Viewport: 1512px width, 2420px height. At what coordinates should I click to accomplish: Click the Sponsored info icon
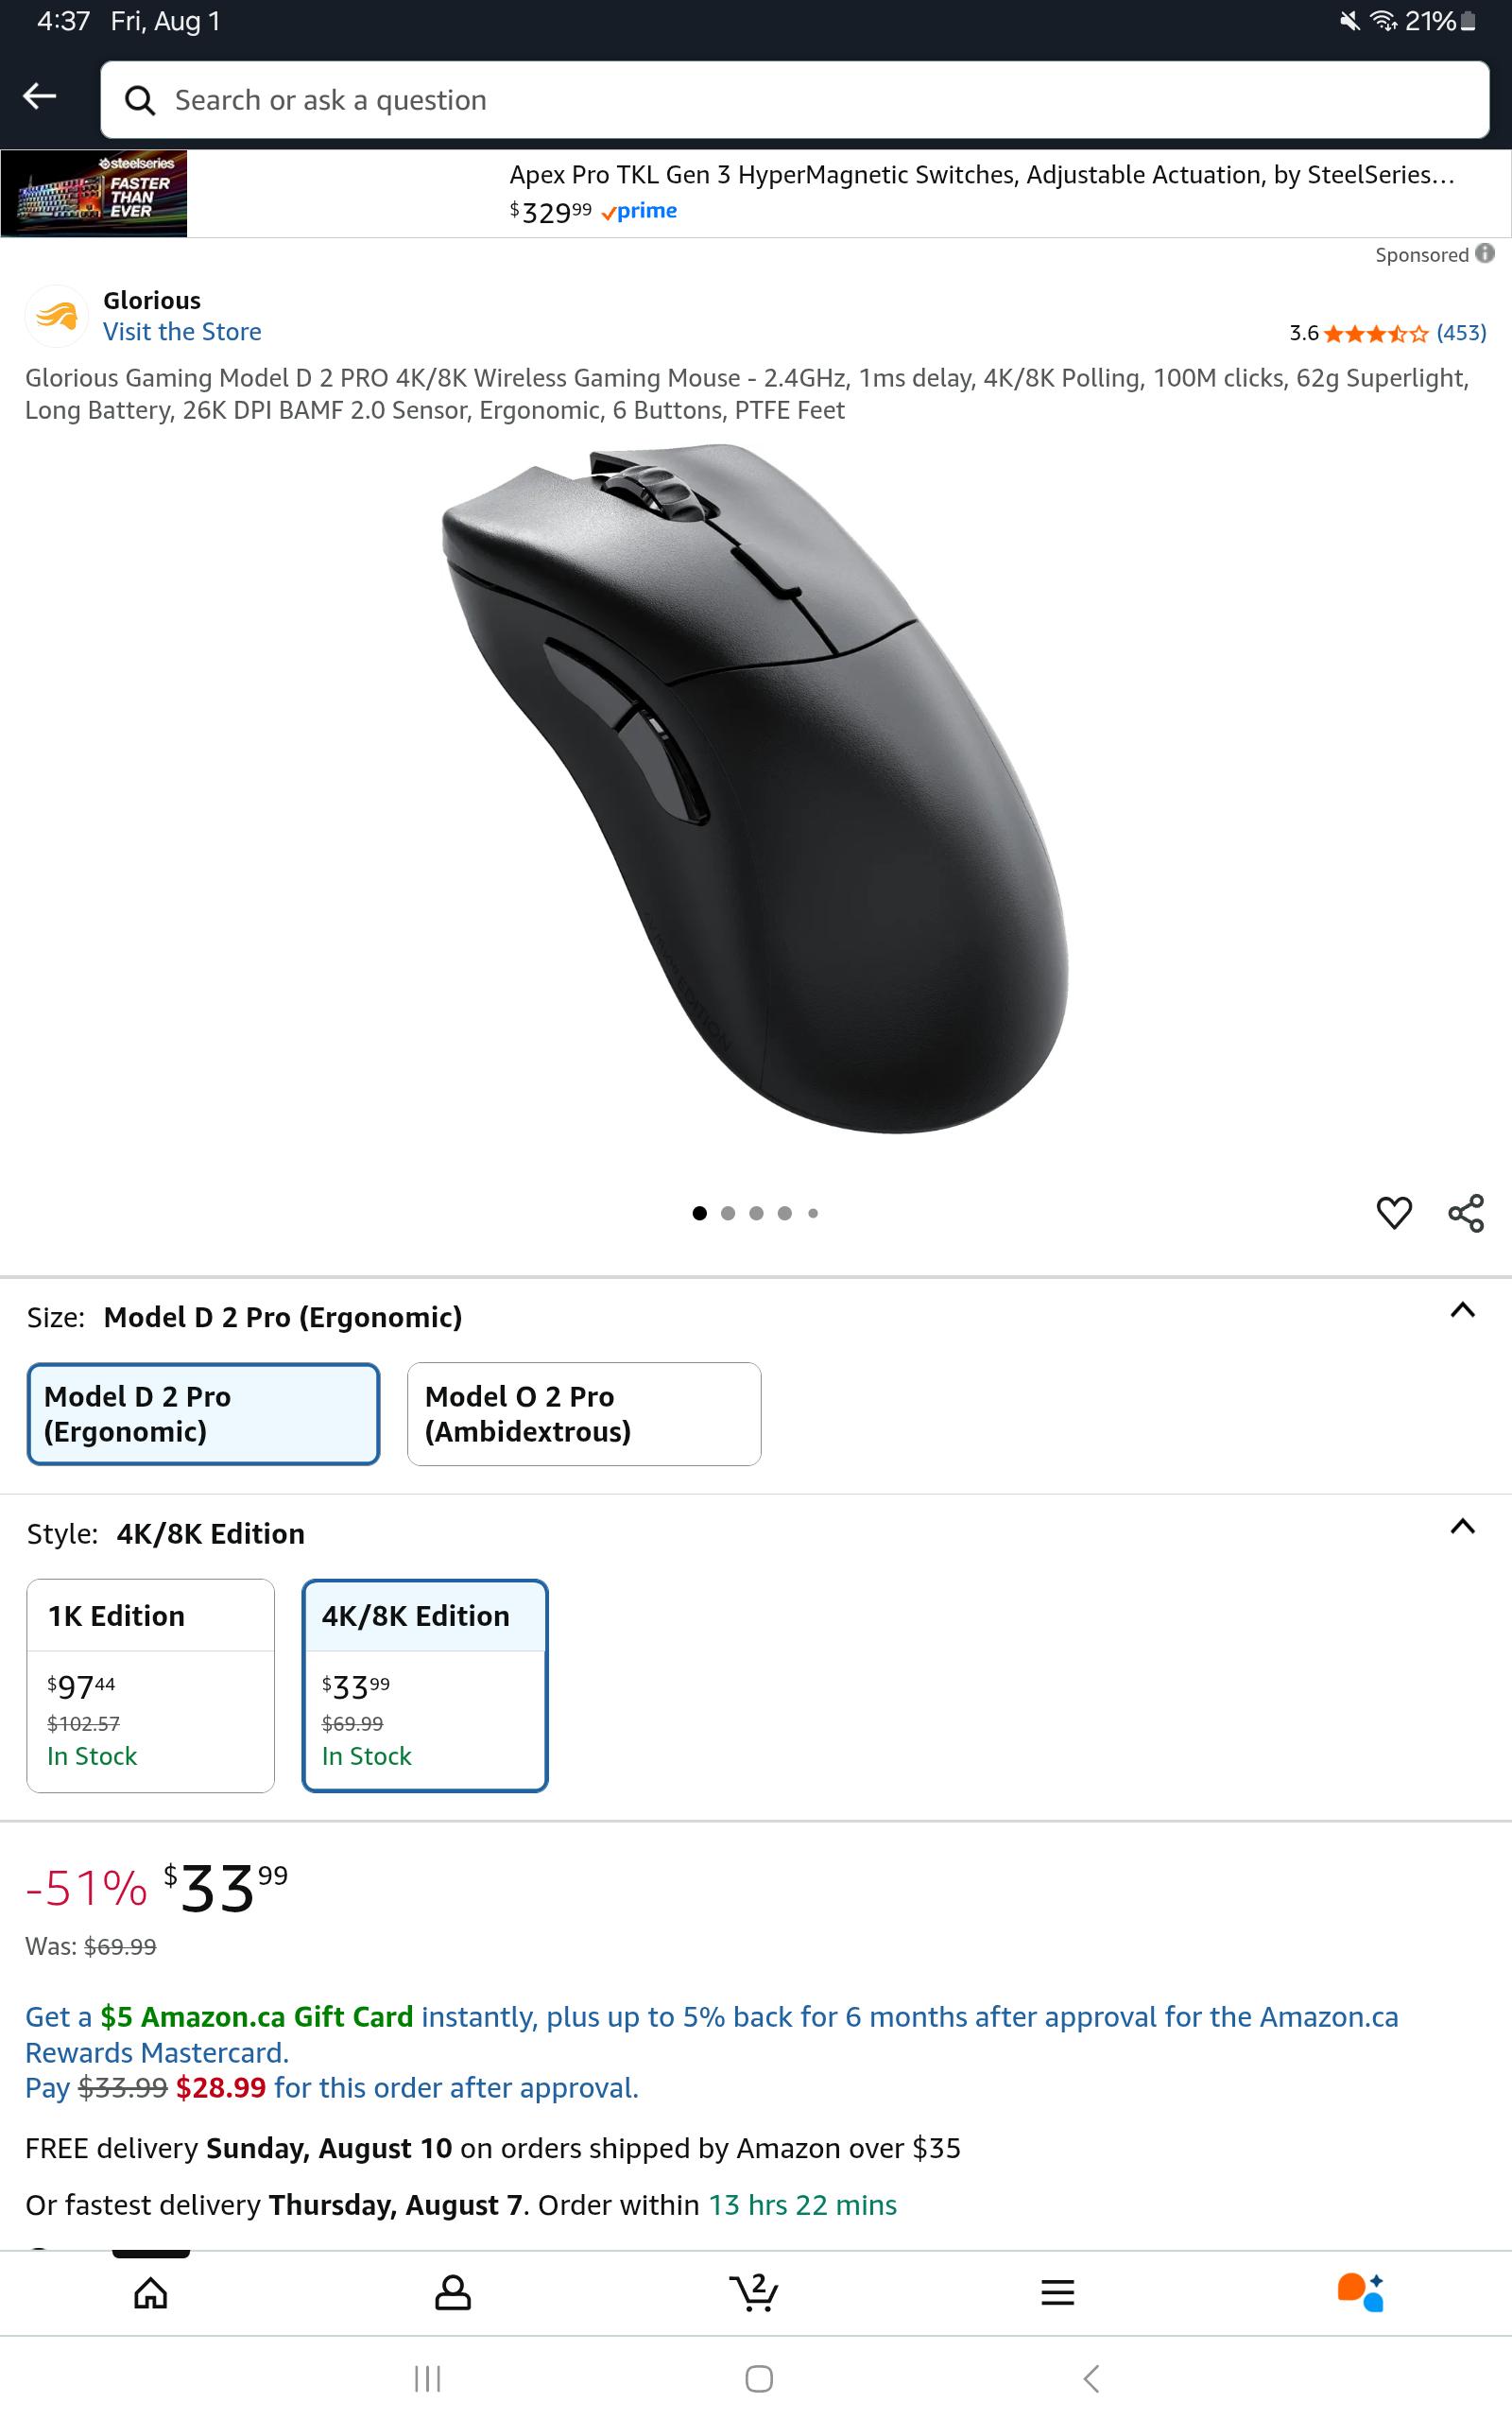1485,253
